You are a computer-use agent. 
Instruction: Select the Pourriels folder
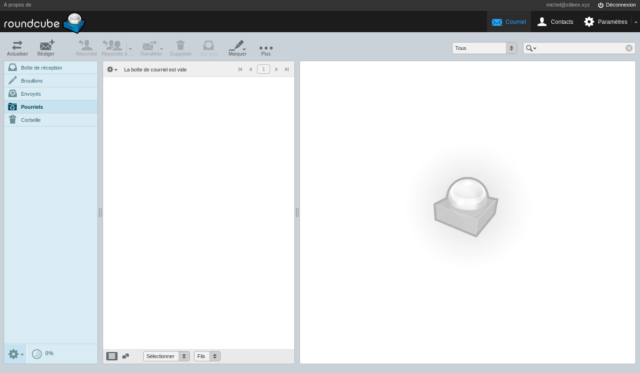(x=51, y=107)
